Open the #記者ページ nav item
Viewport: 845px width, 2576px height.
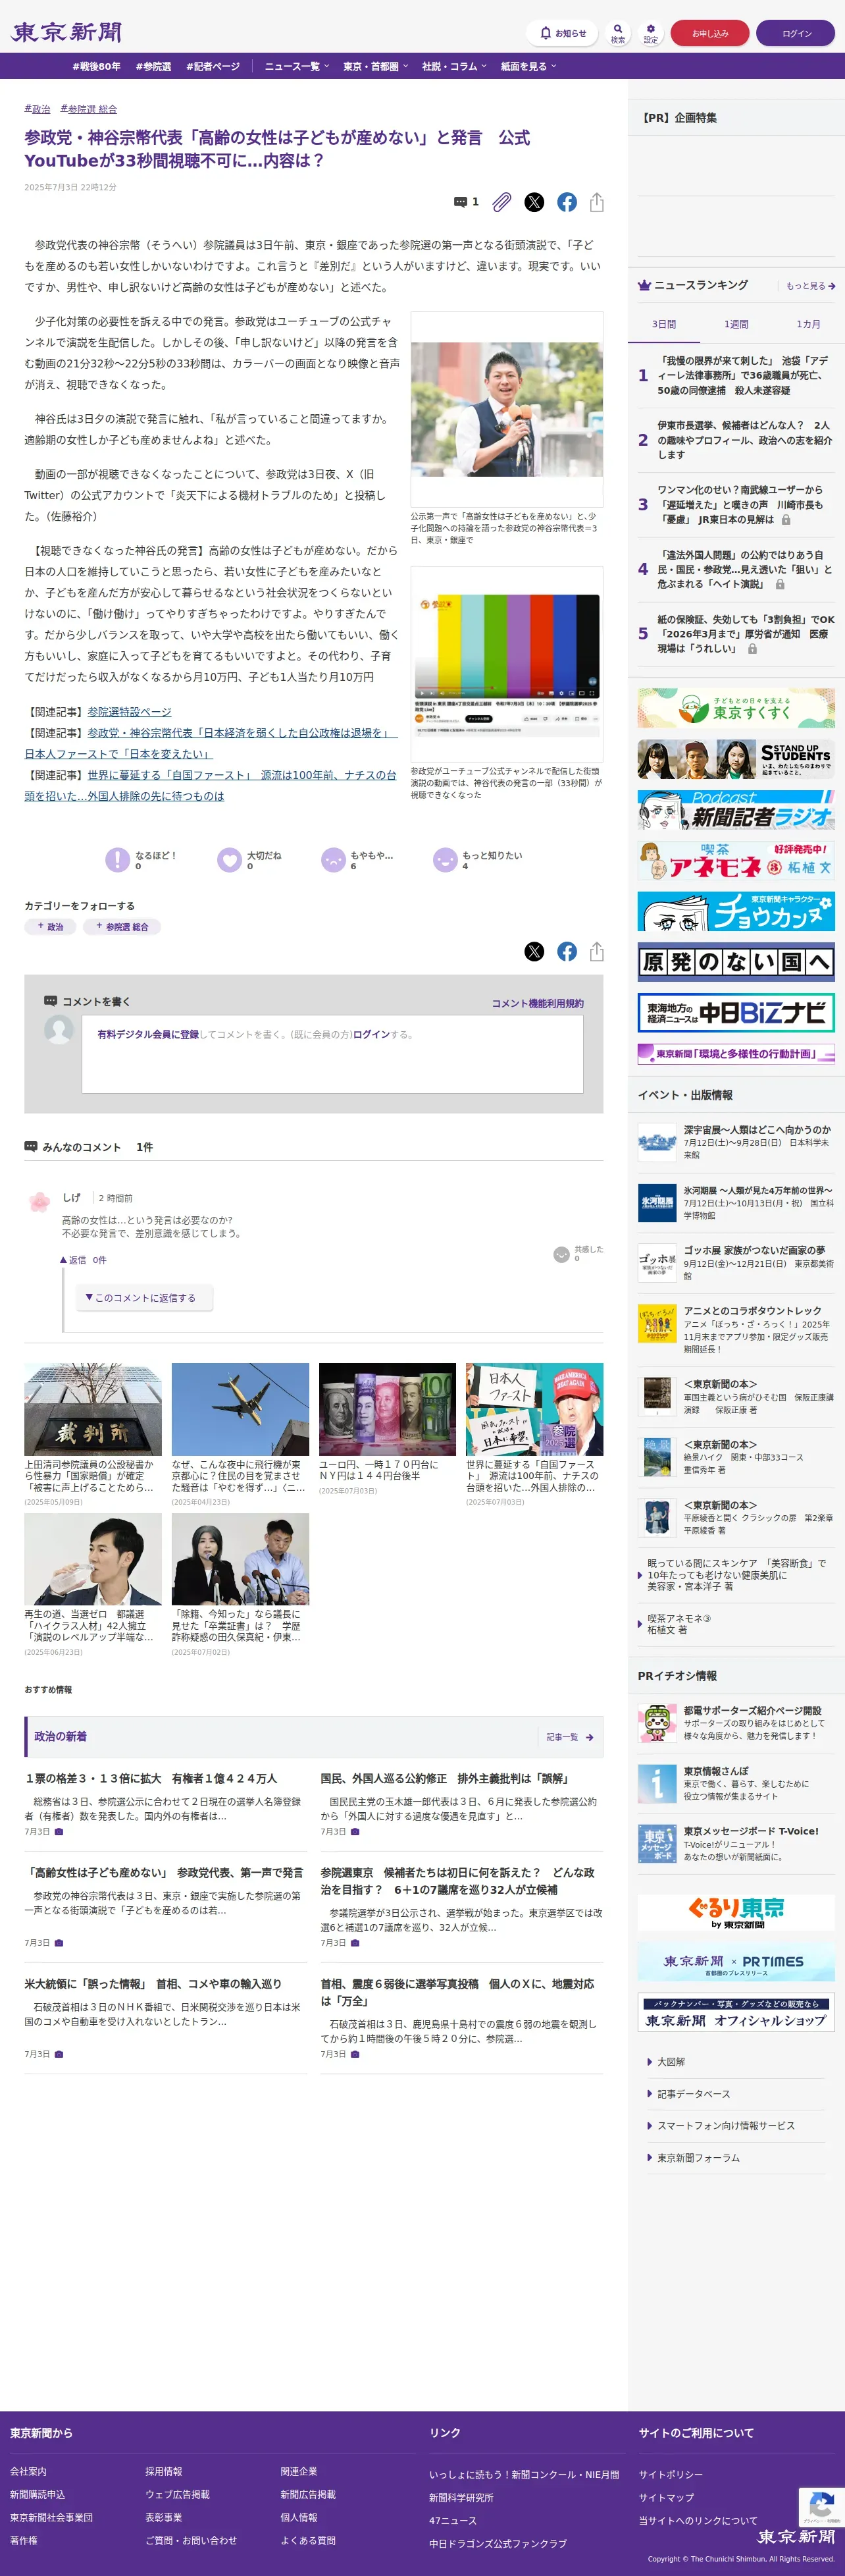click(x=213, y=66)
